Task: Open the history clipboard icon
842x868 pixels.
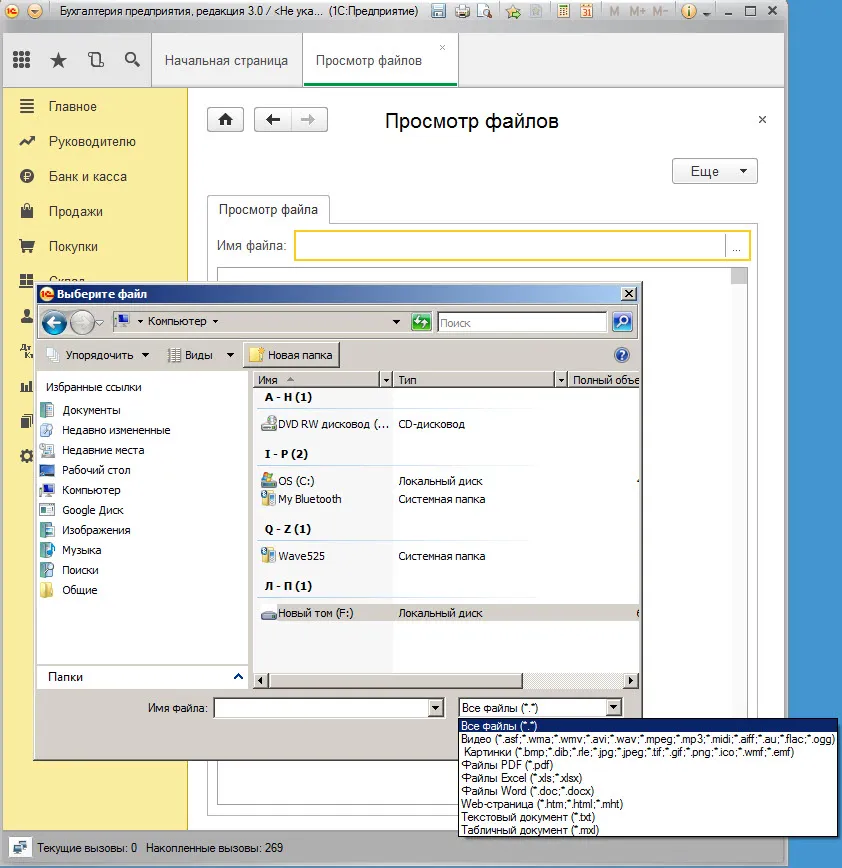Action: pos(96,59)
